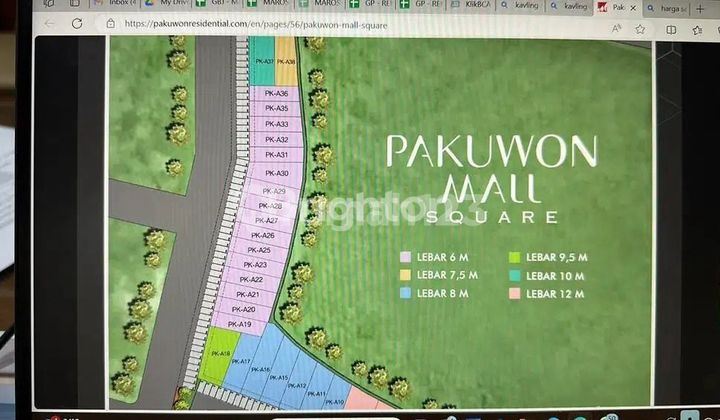Click the pakuwonresidential.com address bar
720x420 pixels.
(x=300, y=25)
